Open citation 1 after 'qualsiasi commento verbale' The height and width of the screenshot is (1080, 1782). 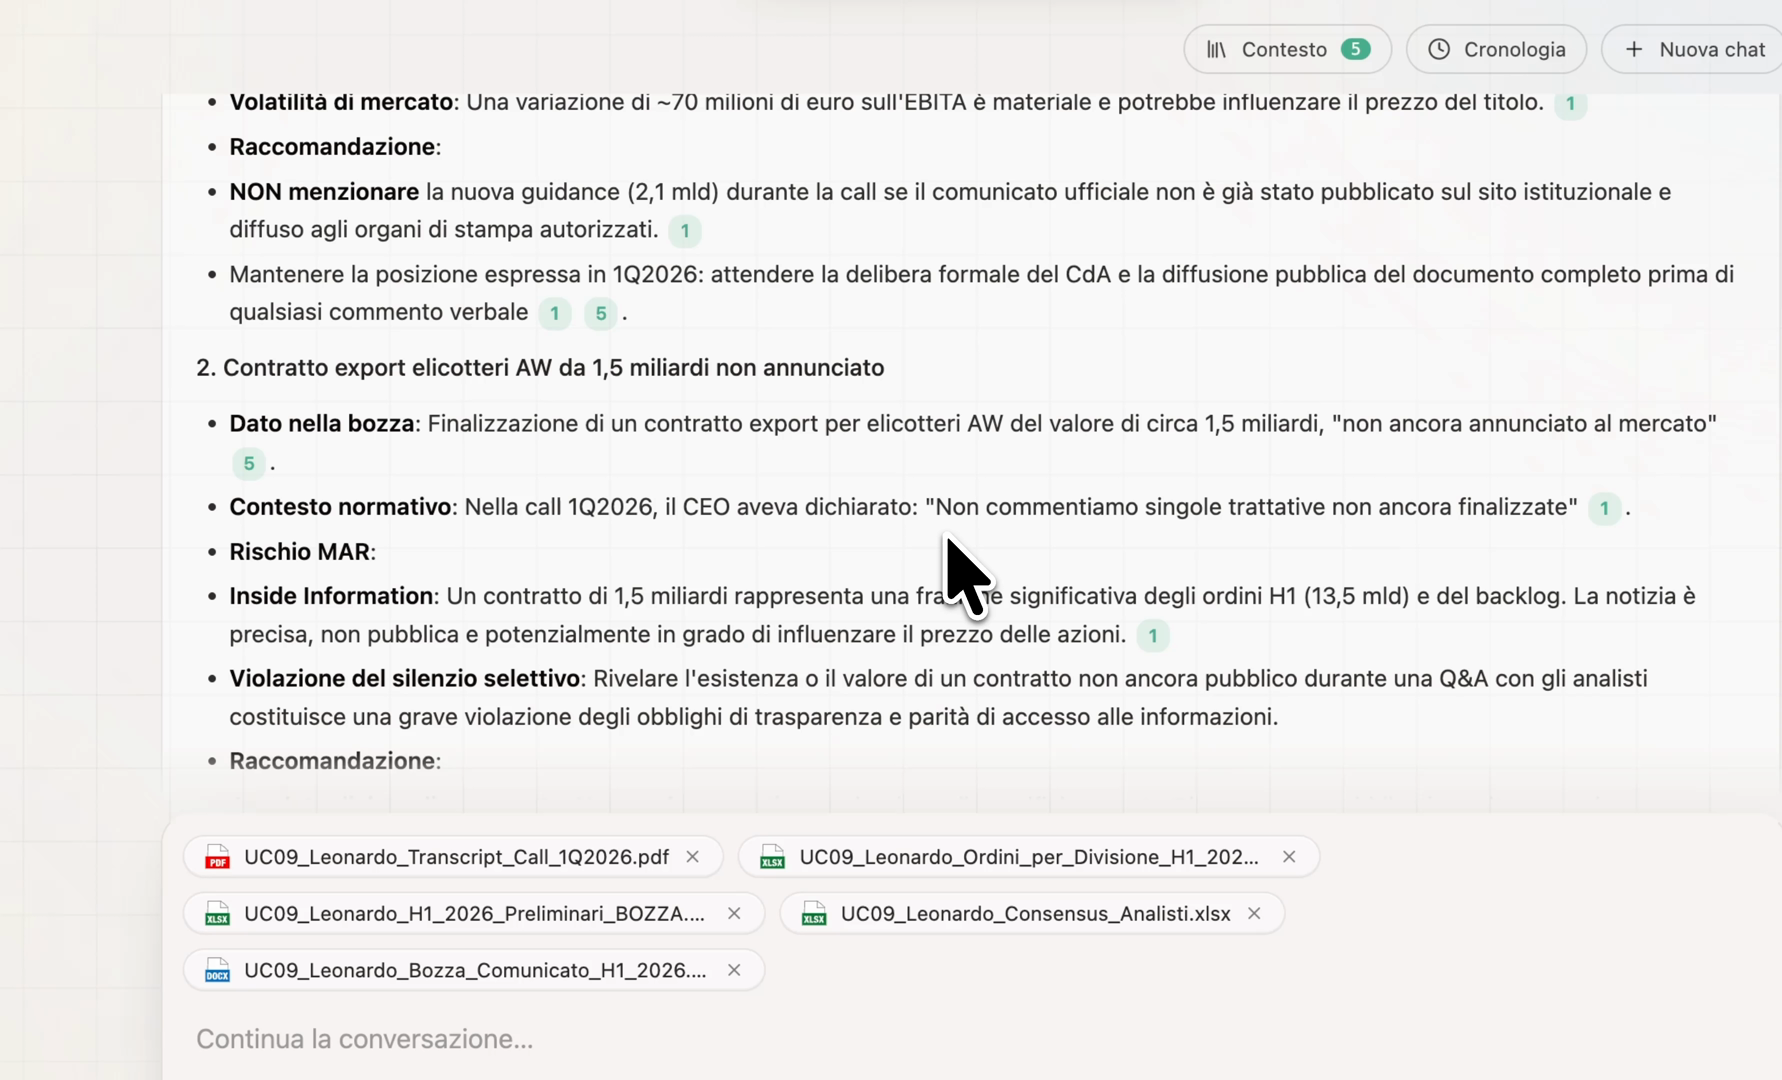[x=555, y=313]
